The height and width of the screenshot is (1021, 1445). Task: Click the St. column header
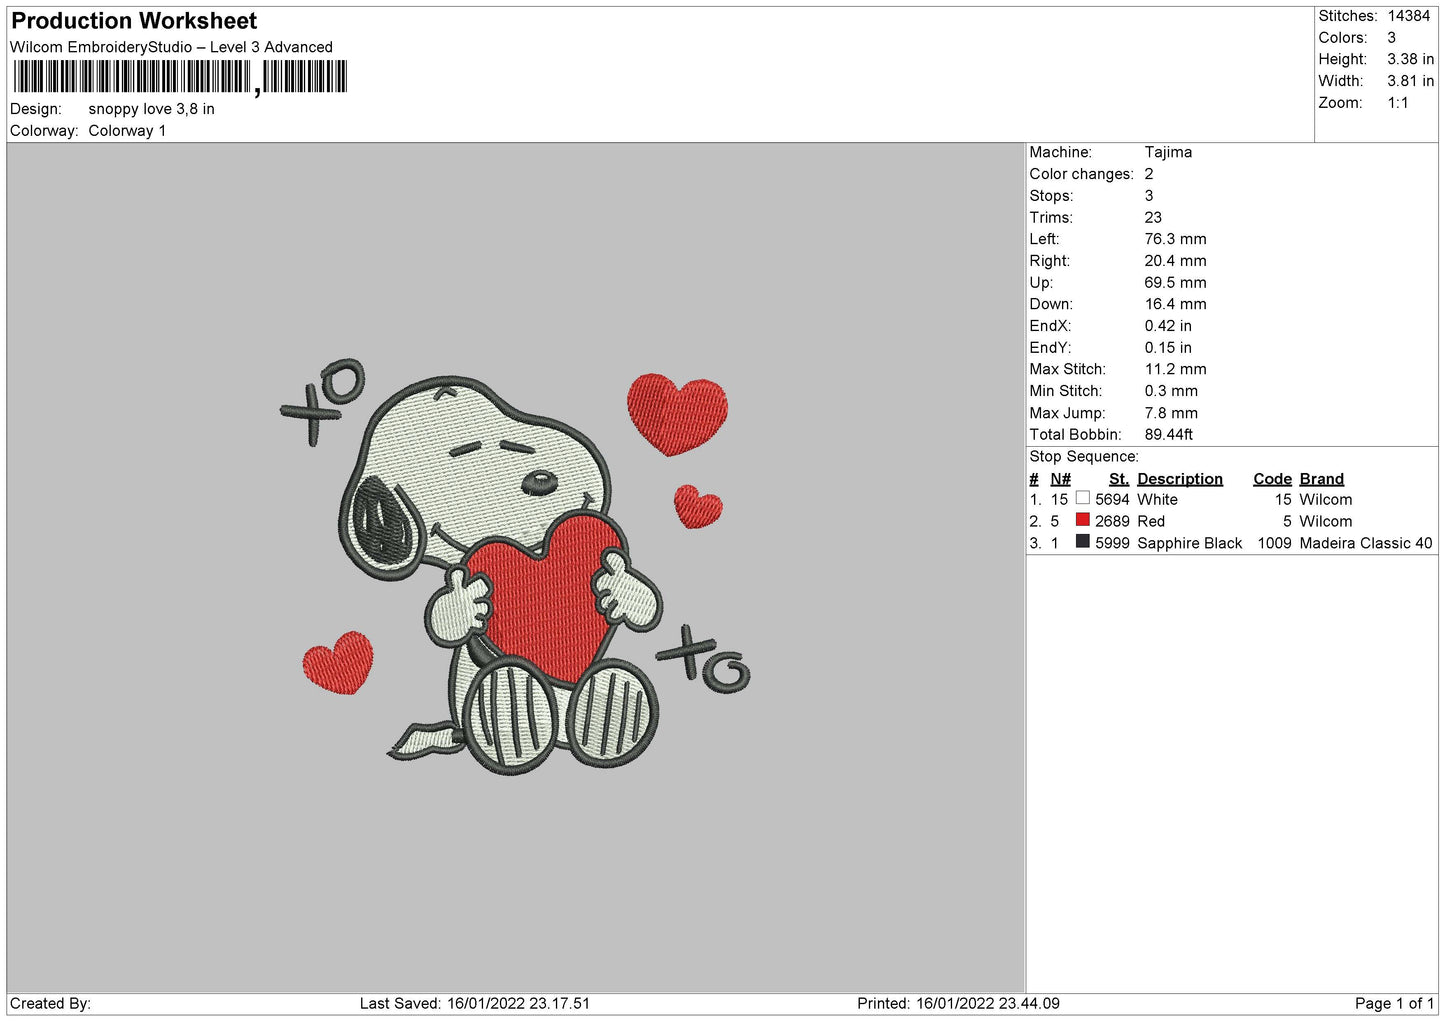1118,479
